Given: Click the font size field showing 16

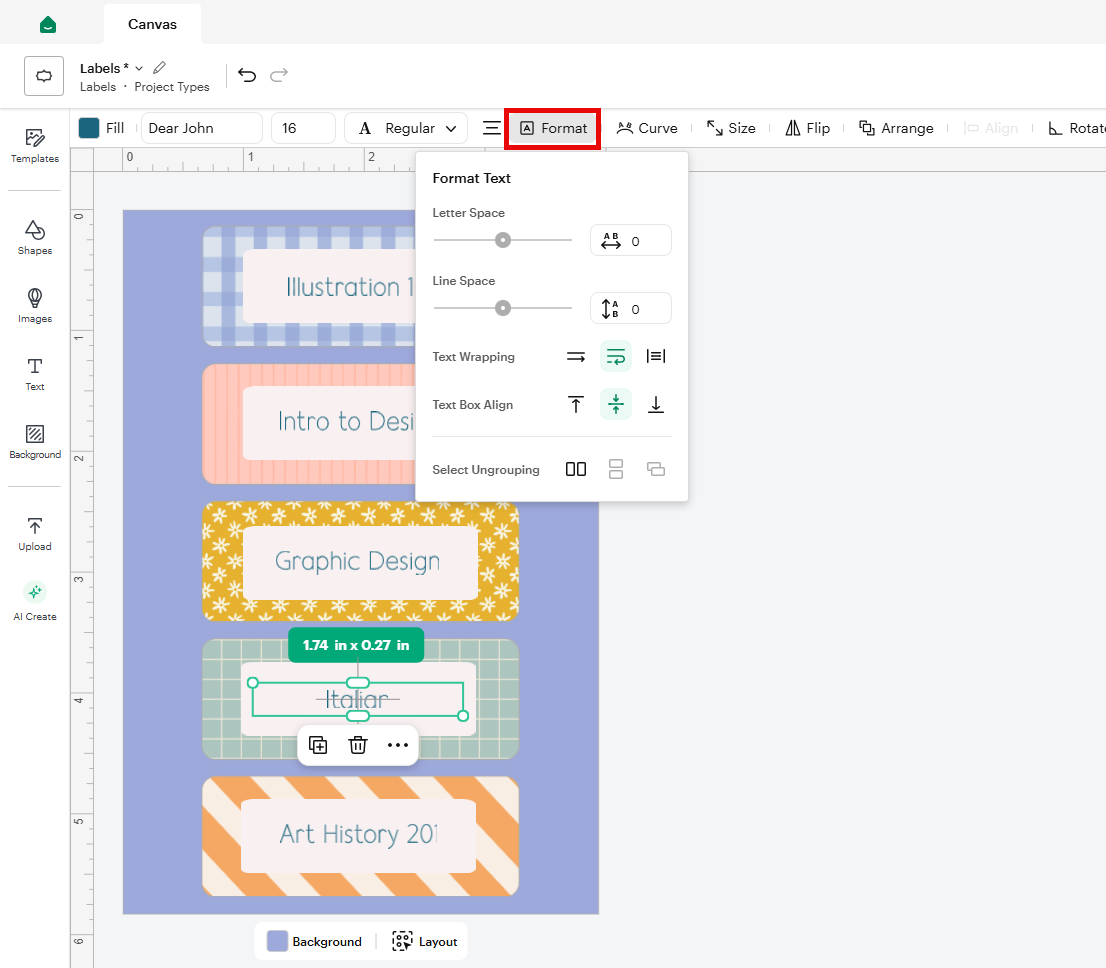Looking at the screenshot, I should tap(303, 128).
